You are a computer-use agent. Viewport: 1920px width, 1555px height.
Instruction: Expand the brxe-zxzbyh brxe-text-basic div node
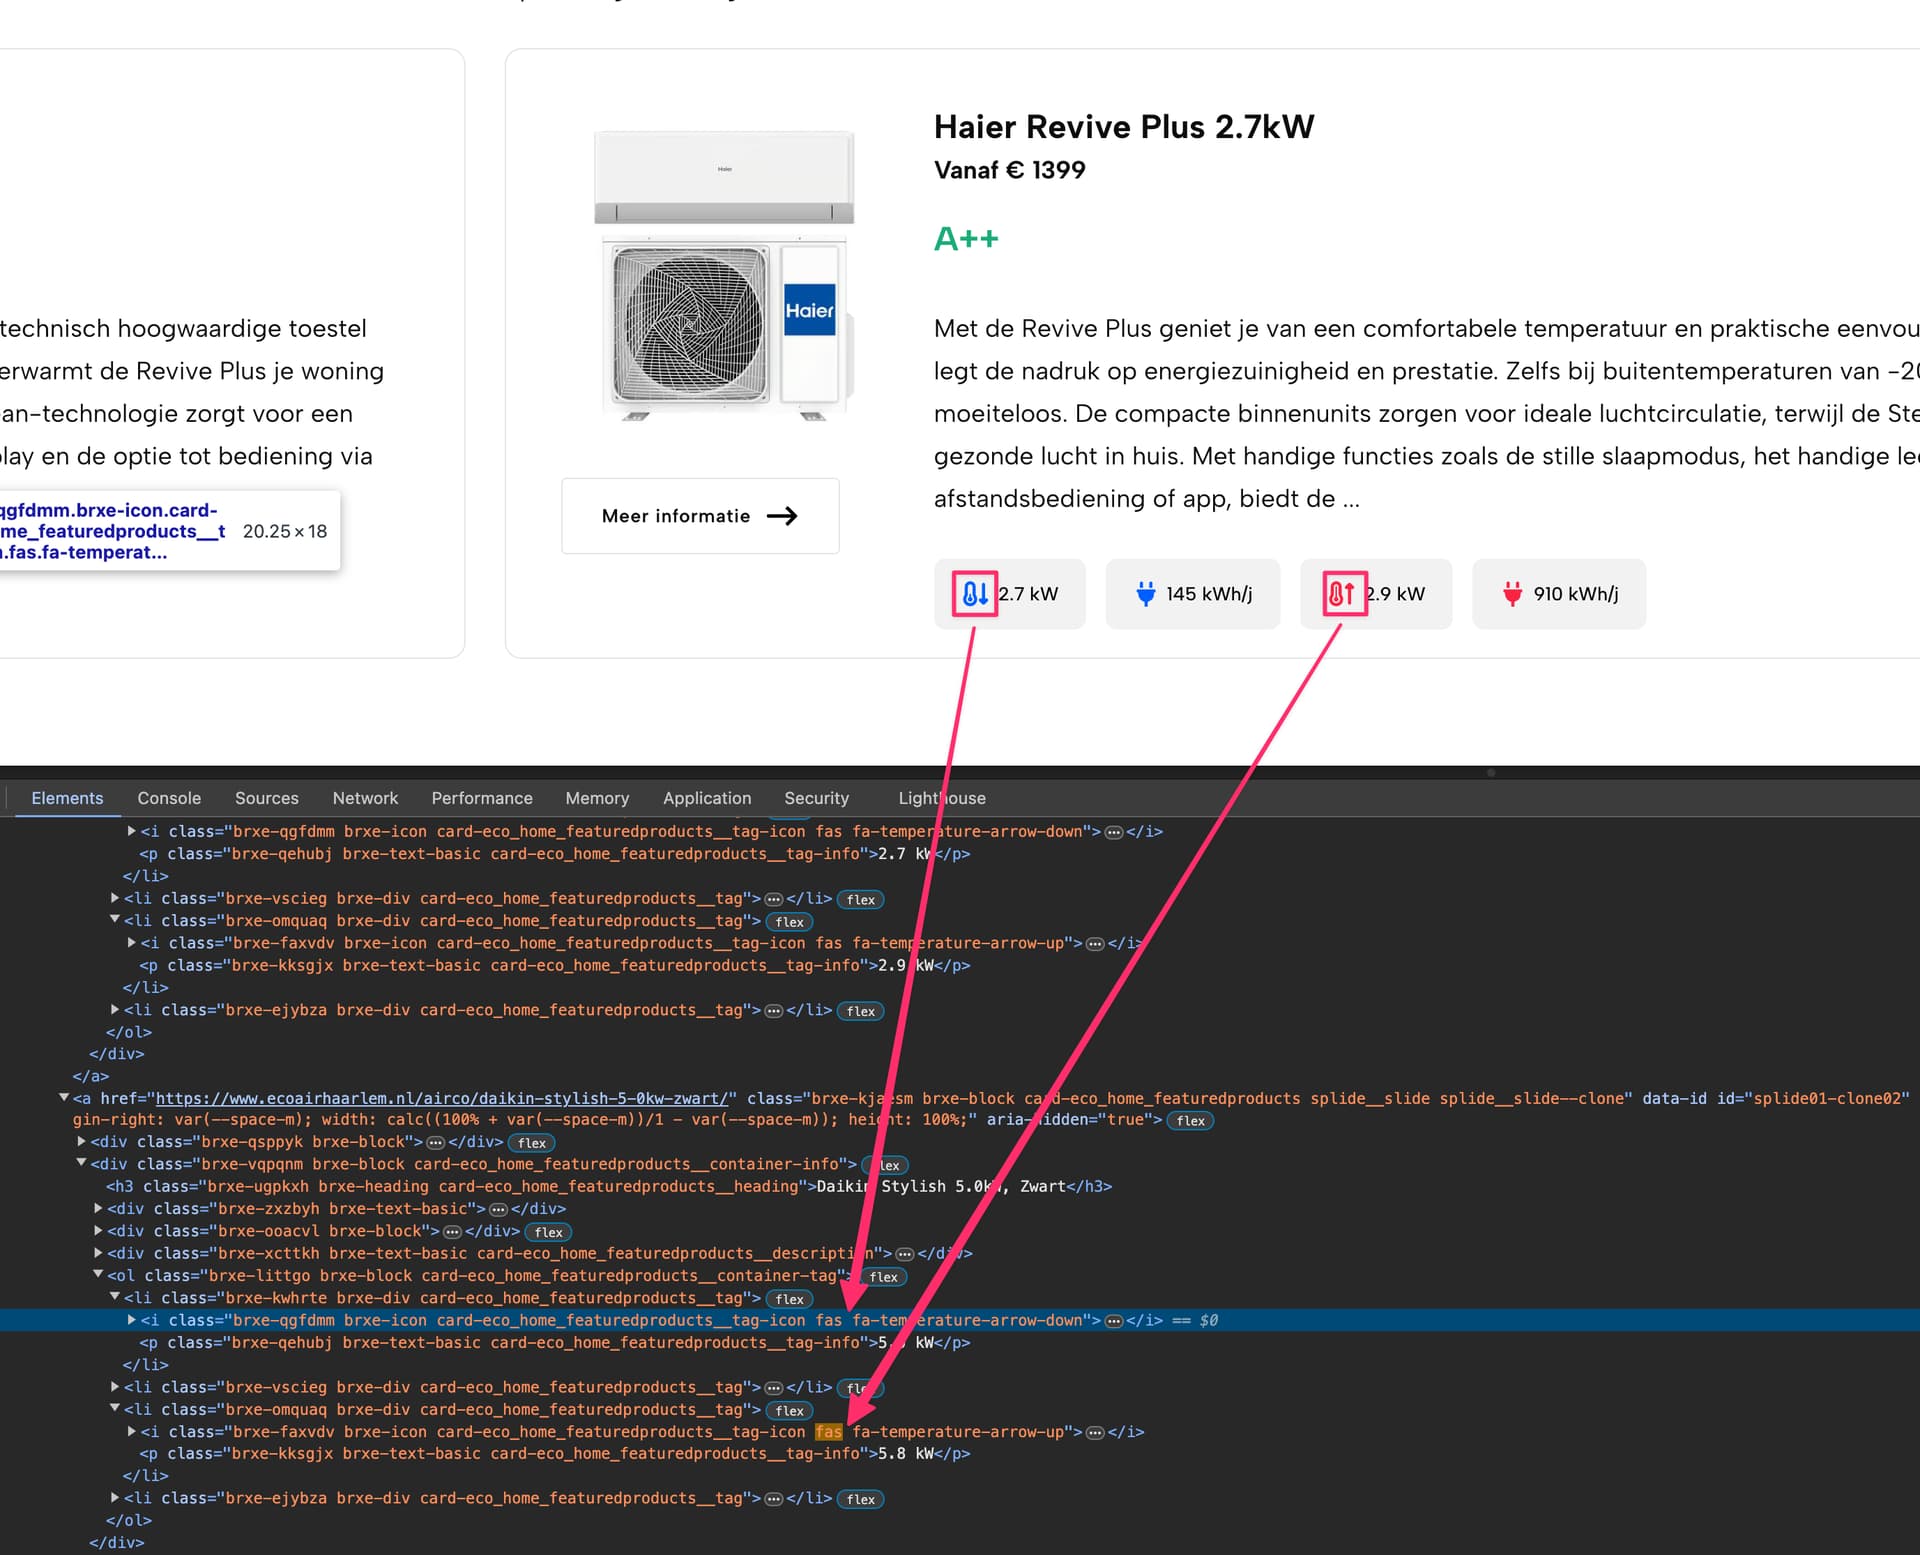98,1209
